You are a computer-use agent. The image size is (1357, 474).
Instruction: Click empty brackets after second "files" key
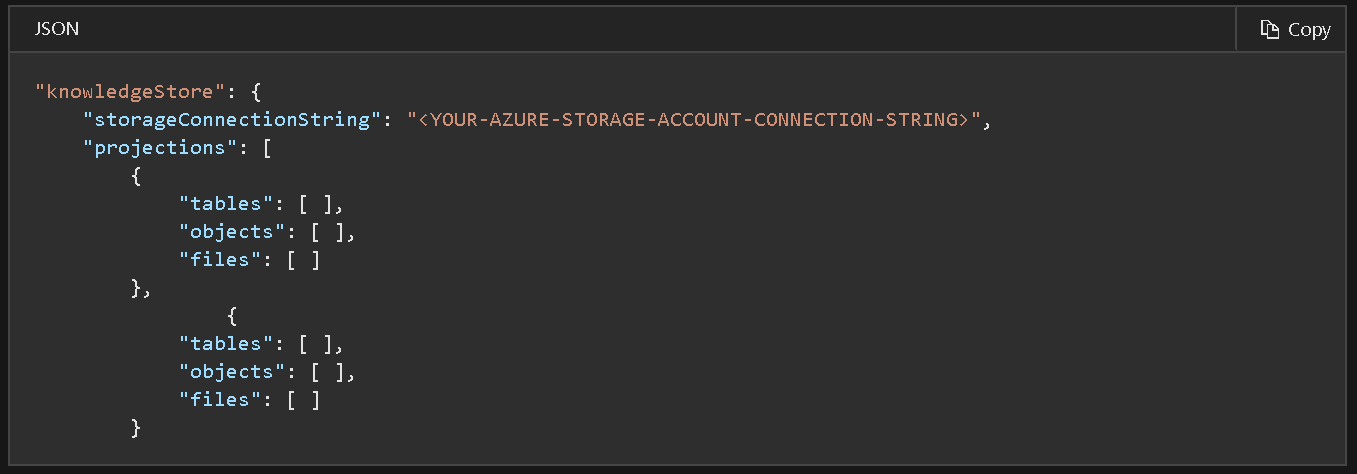point(303,399)
